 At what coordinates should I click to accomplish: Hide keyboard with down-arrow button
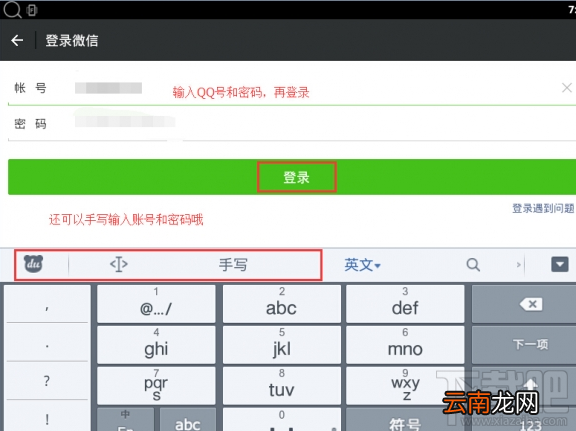(559, 265)
